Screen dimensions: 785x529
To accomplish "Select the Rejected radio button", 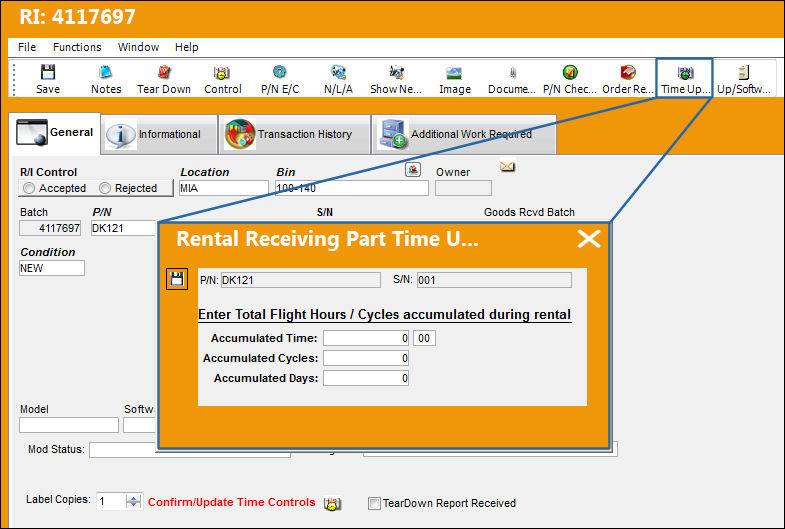I will 105,188.
